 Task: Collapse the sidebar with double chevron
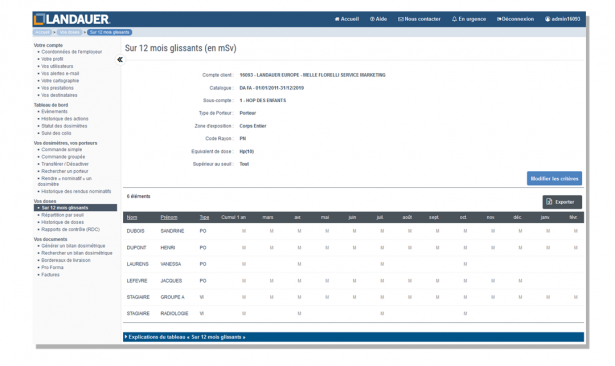point(120,60)
